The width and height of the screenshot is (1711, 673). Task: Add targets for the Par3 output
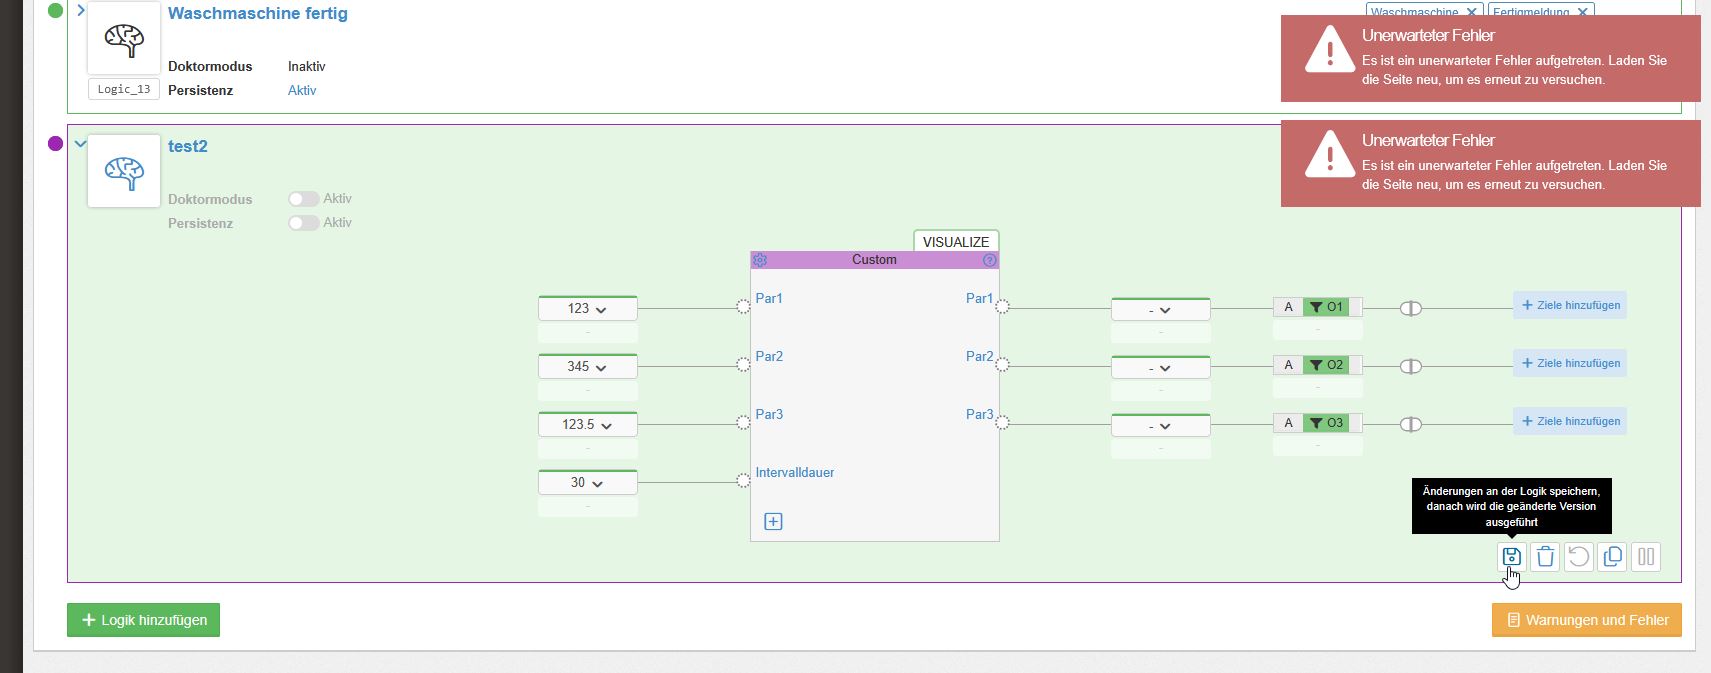click(x=1570, y=421)
